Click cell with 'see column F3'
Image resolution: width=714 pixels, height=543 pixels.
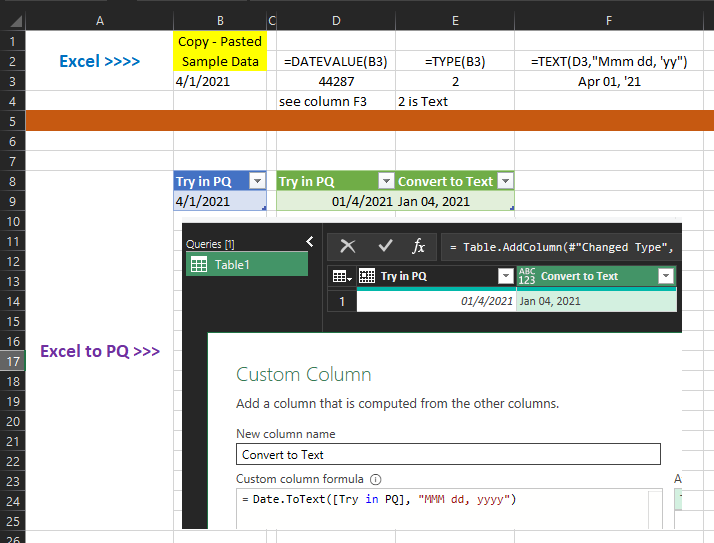(336, 101)
